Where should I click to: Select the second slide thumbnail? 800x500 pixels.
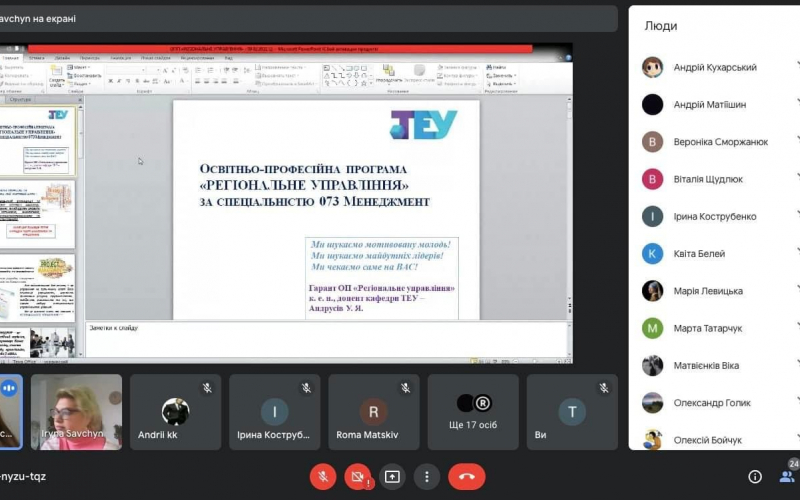pos(37,214)
